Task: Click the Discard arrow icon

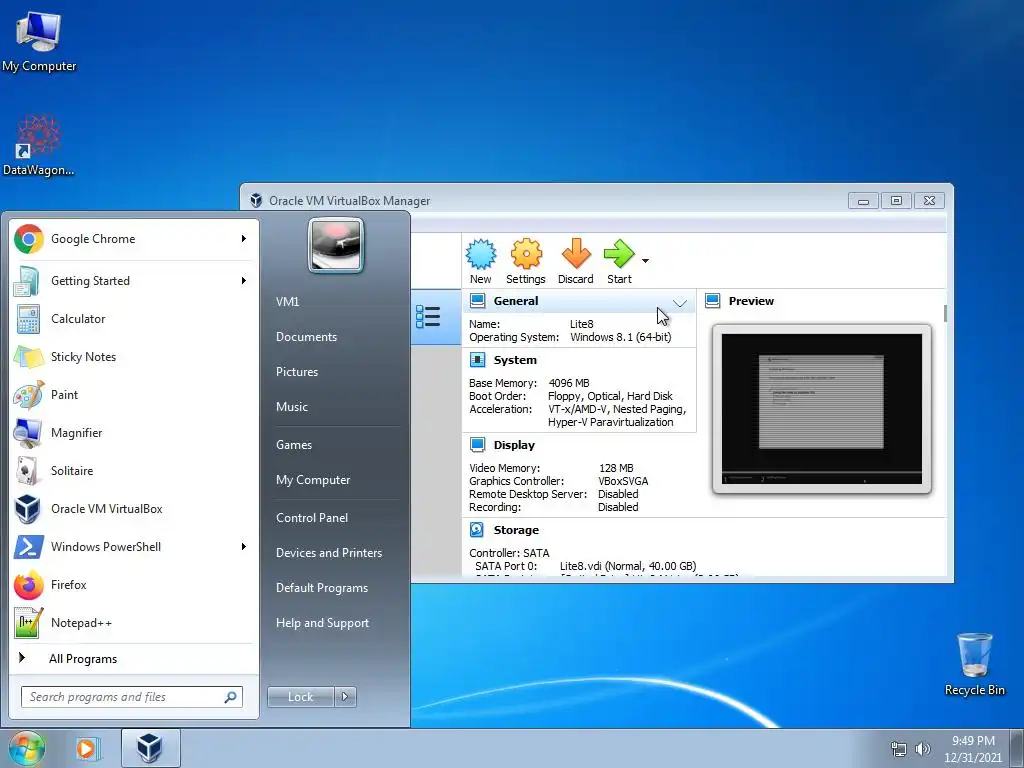Action: coord(576,253)
